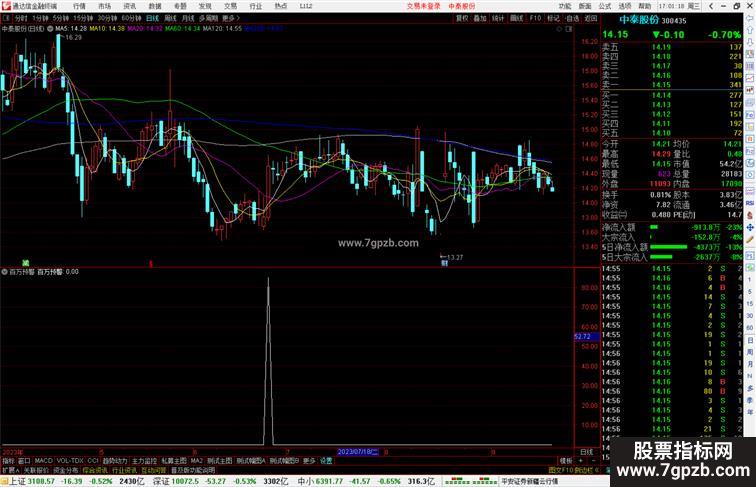Open the 市场 menu
Image resolution: width=756 pixels, height=487 pixels.
tap(104, 6)
